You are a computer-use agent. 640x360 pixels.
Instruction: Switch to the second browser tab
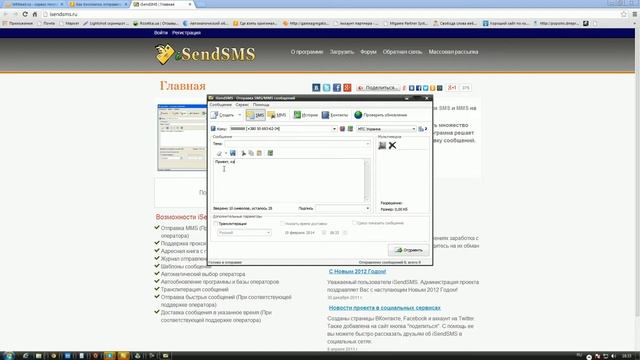coord(98,4)
